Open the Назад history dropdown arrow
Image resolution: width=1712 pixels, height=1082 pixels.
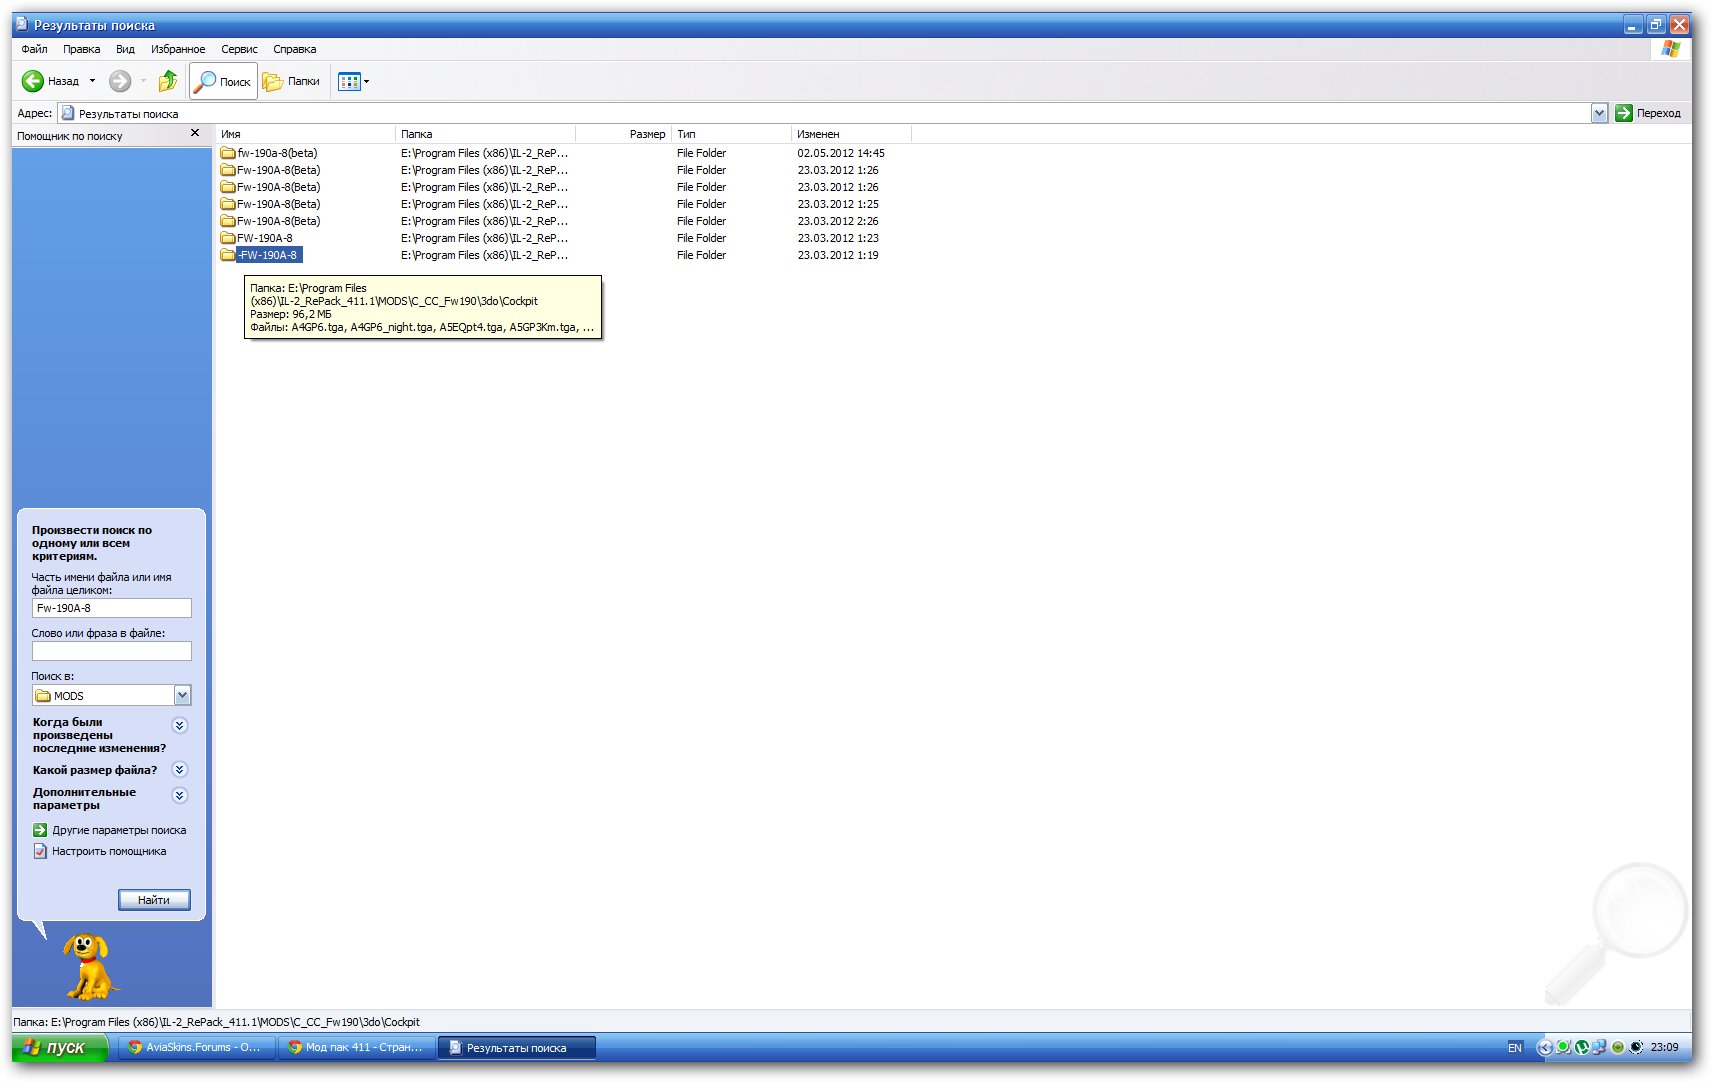pos(93,81)
